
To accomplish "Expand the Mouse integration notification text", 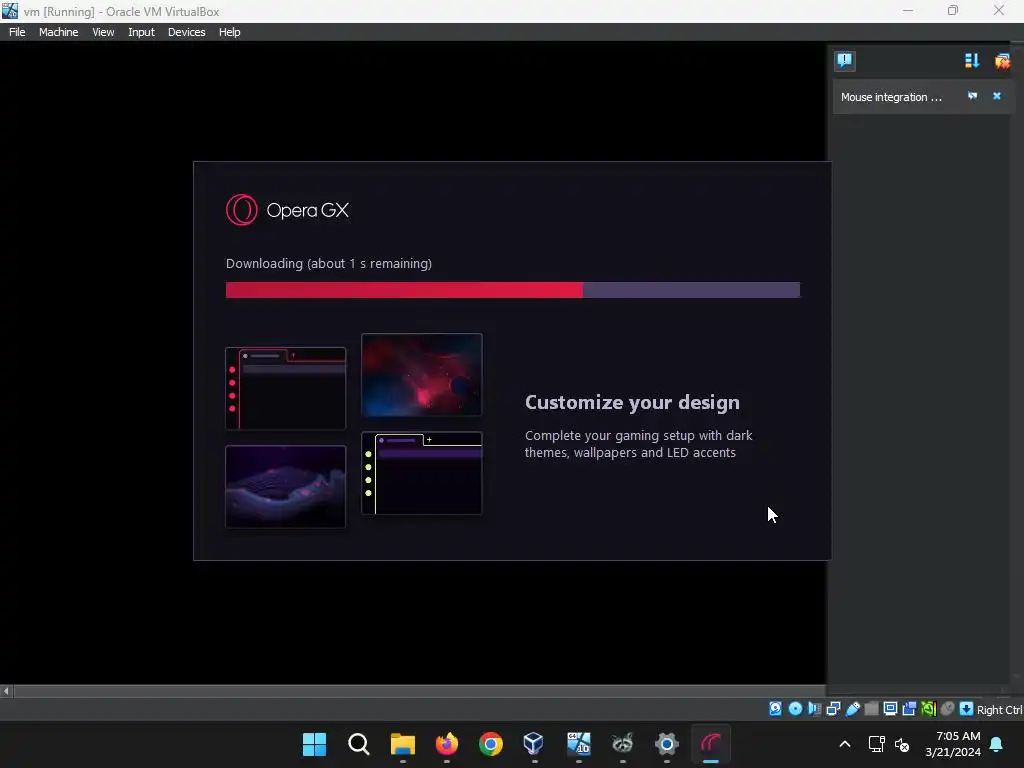I will pos(891,97).
